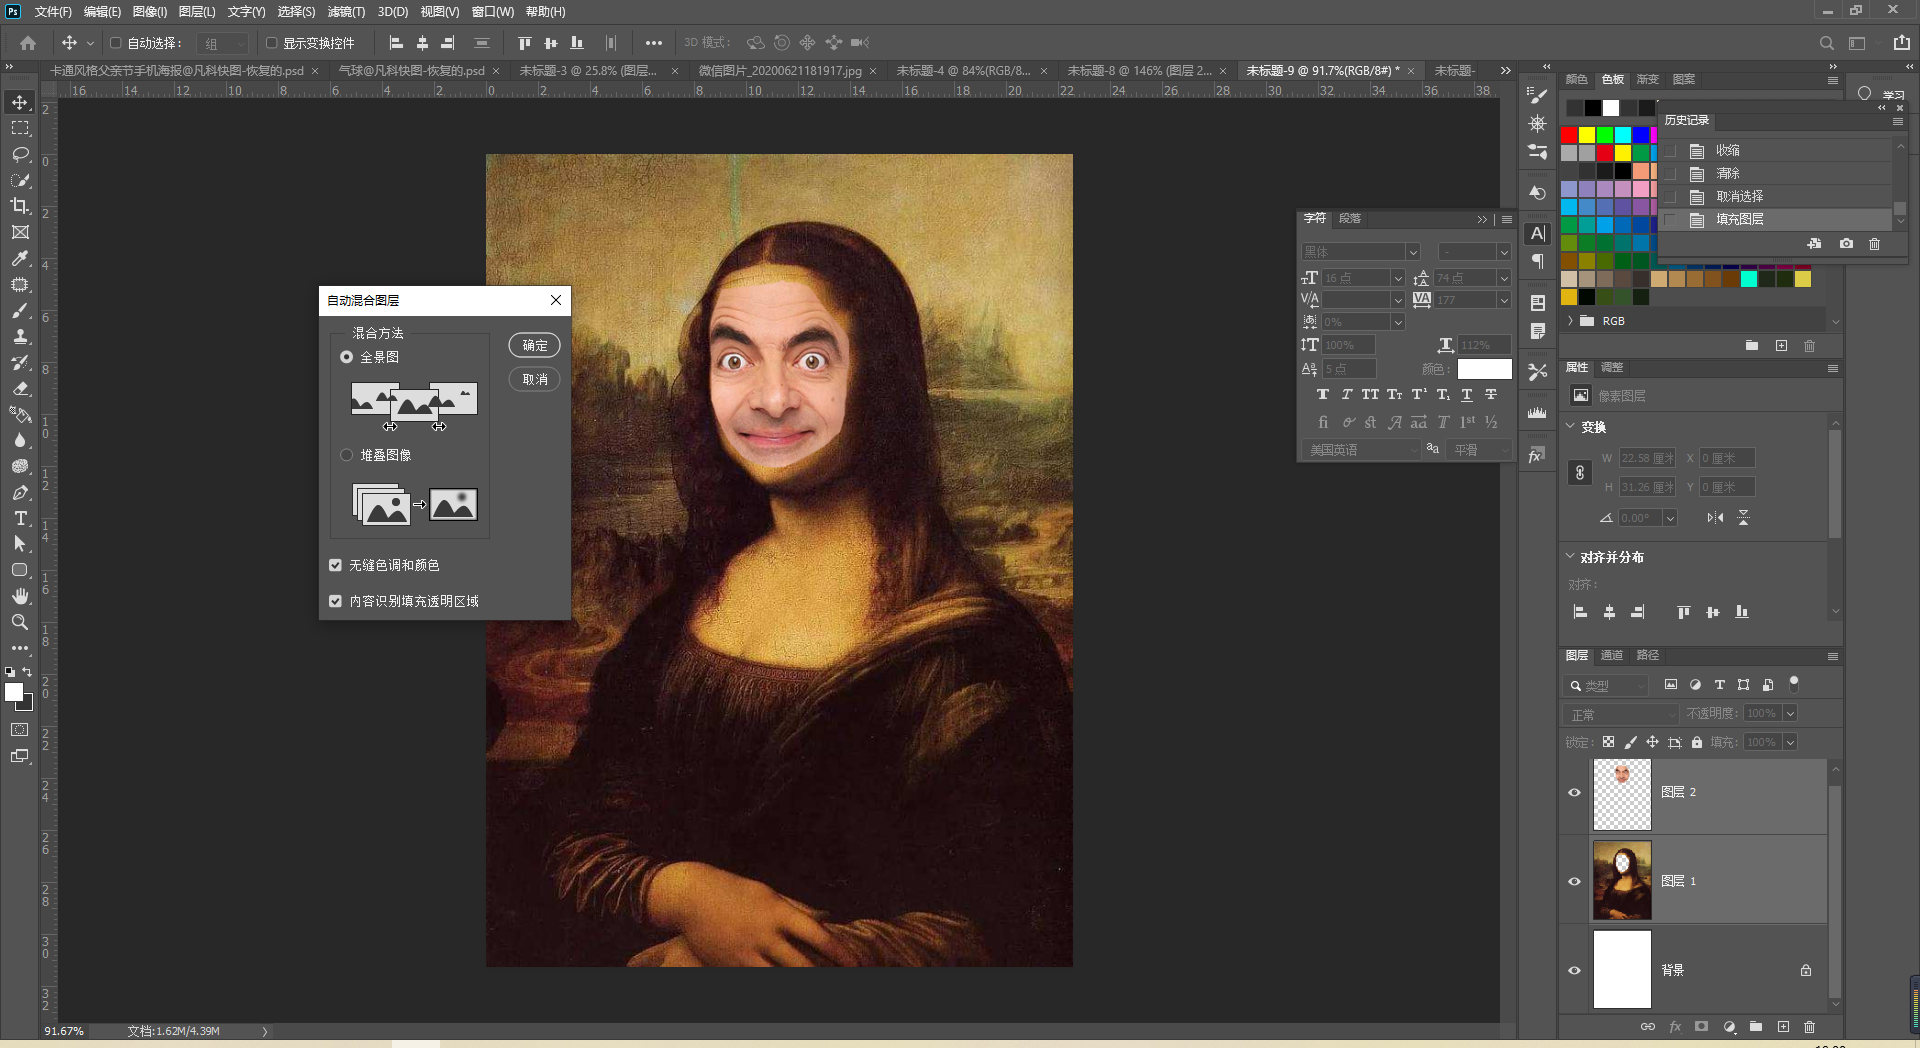
Task: Select the Clone Stamp tool
Action: [20, 336]
